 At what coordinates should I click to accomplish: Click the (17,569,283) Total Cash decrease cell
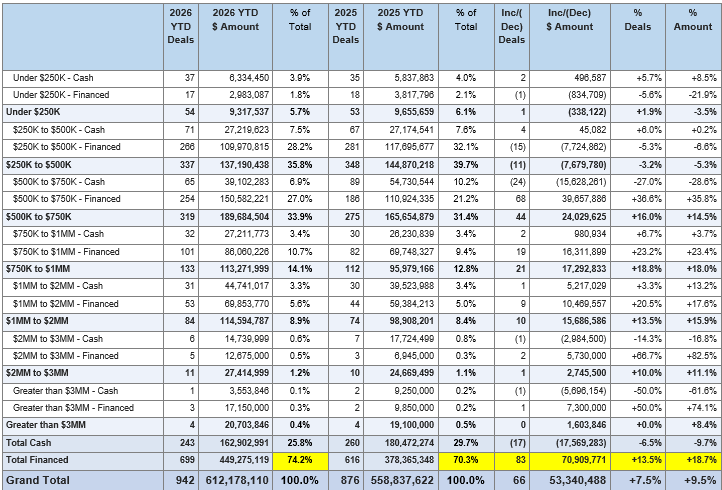(570, 443)
